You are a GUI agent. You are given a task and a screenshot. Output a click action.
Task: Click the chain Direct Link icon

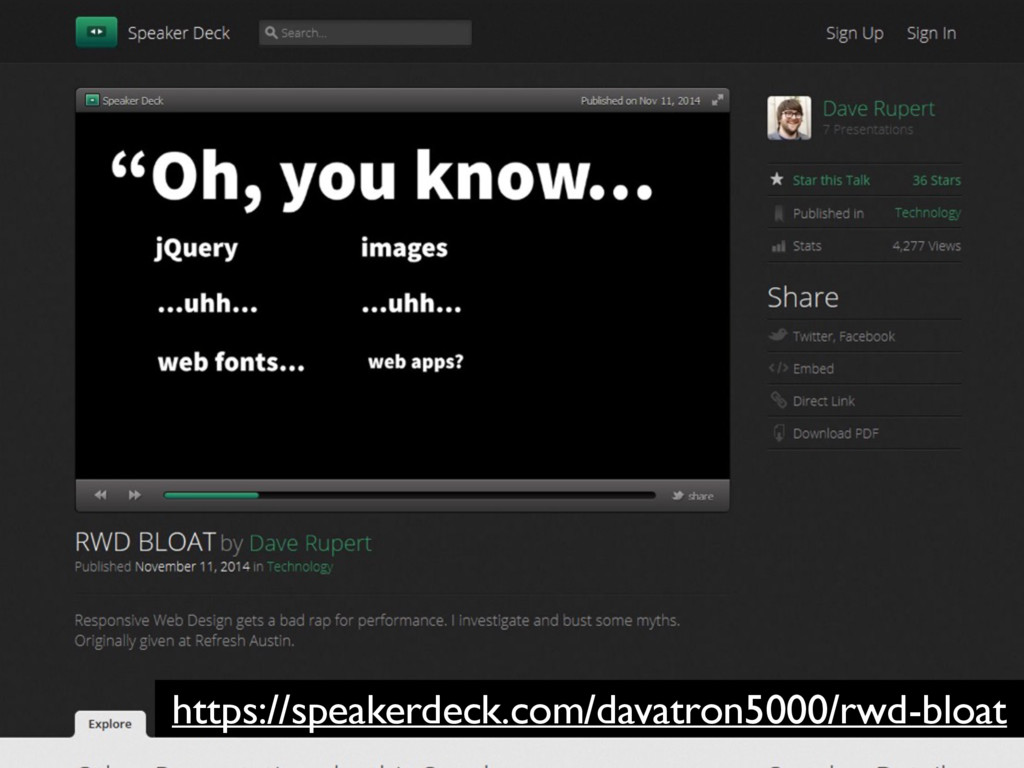pyautogui.click(x=778, y=400)
